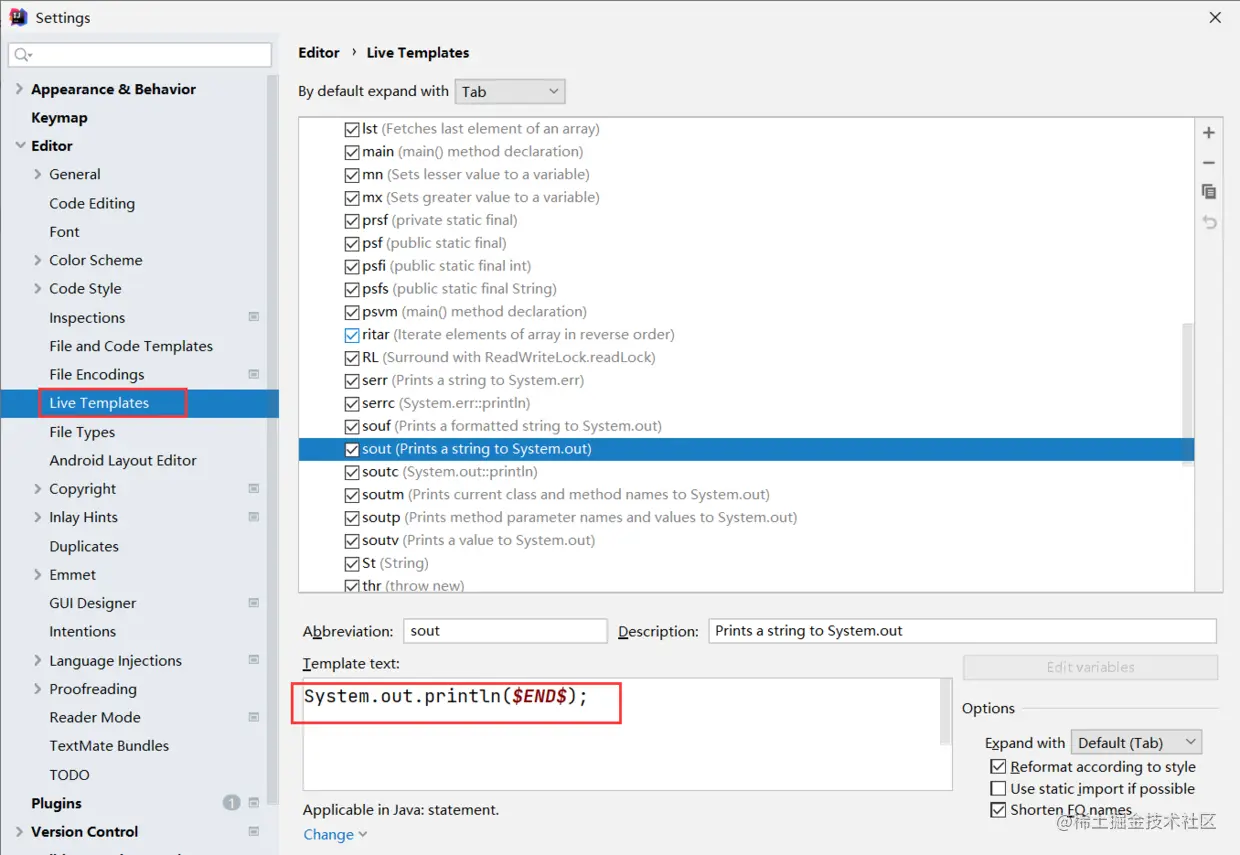Open the File Types settings page
Viewport: 1240px width, 855px height.
[x=82, y=432]
